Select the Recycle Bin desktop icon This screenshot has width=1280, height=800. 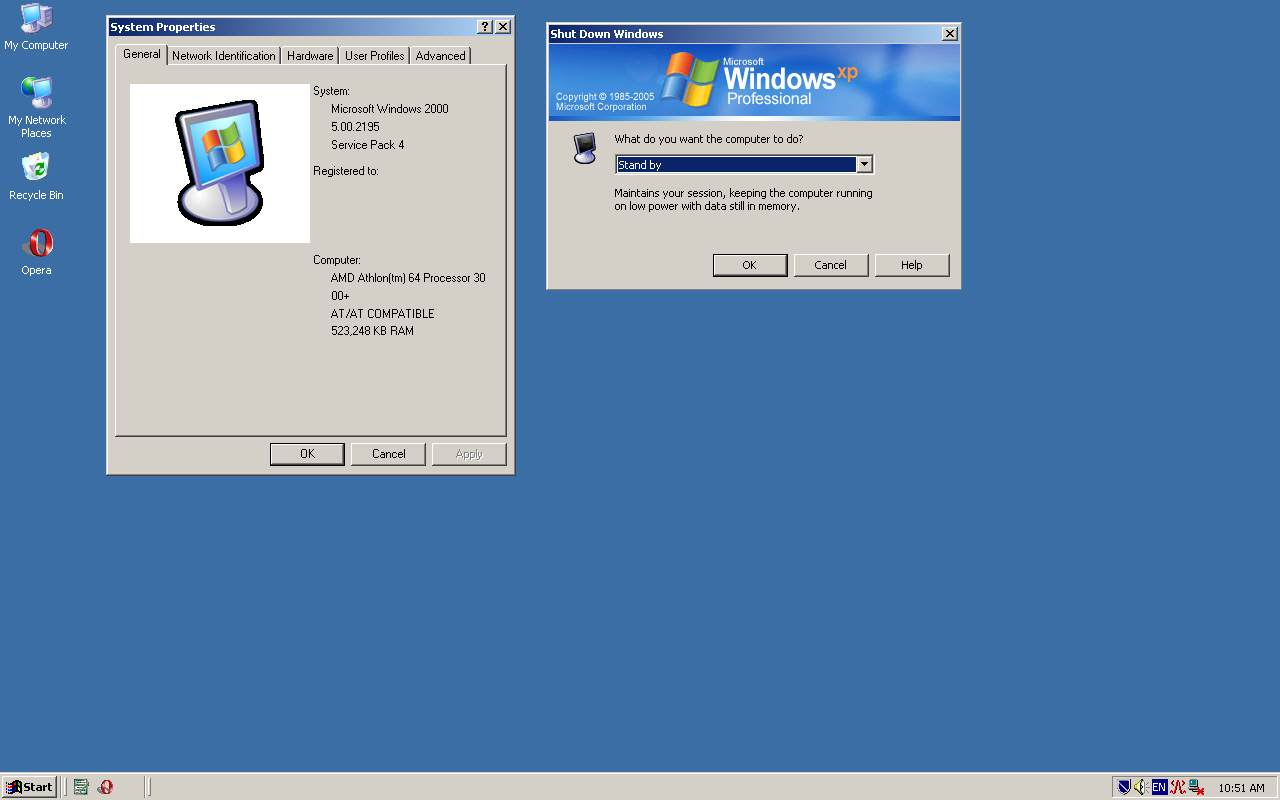click(36, 177)
